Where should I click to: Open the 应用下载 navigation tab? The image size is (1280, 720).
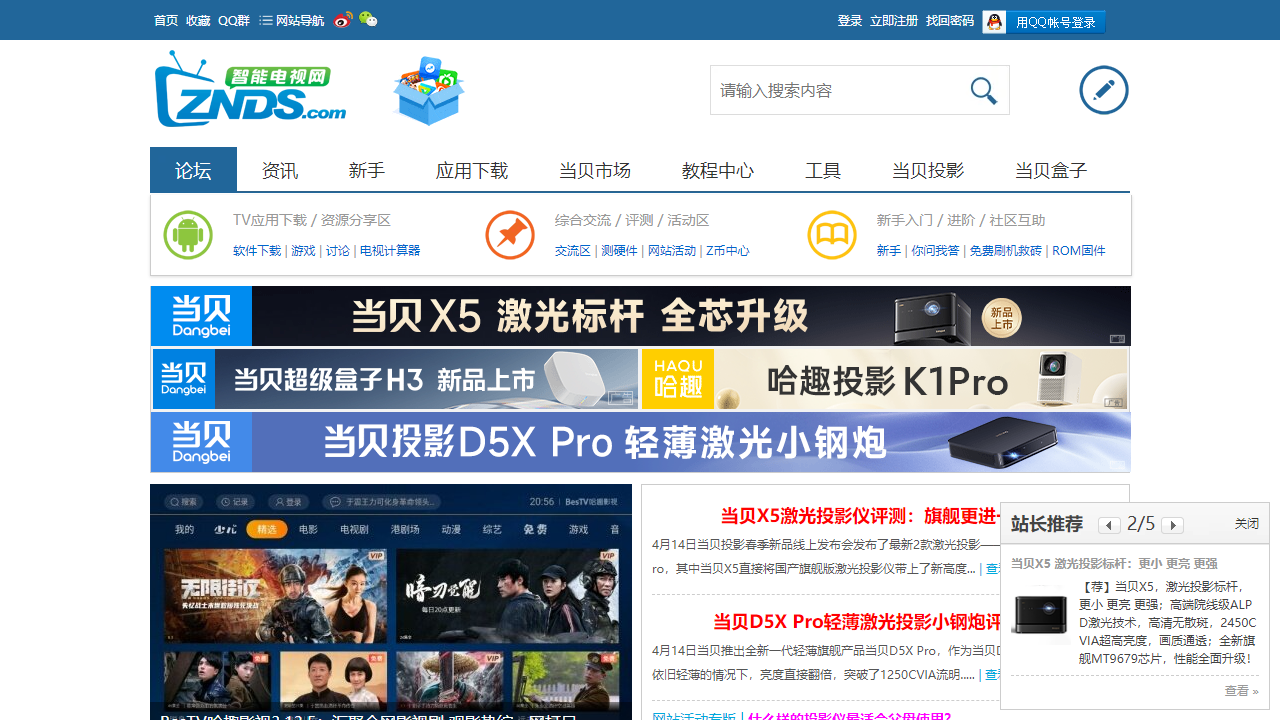click(x=472, y=170)
